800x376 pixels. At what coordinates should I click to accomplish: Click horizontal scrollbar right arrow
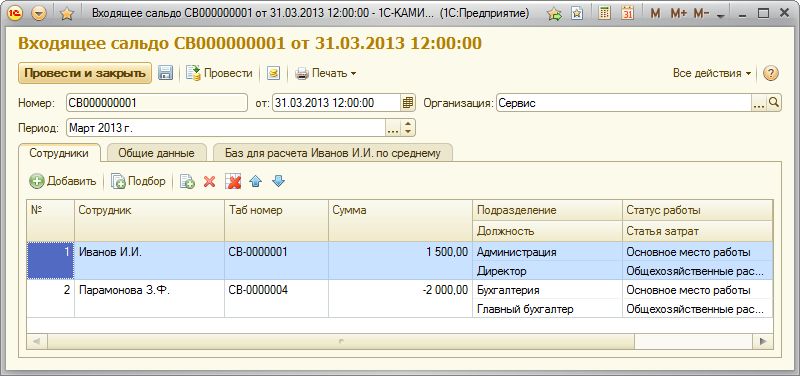click(763, 341)
